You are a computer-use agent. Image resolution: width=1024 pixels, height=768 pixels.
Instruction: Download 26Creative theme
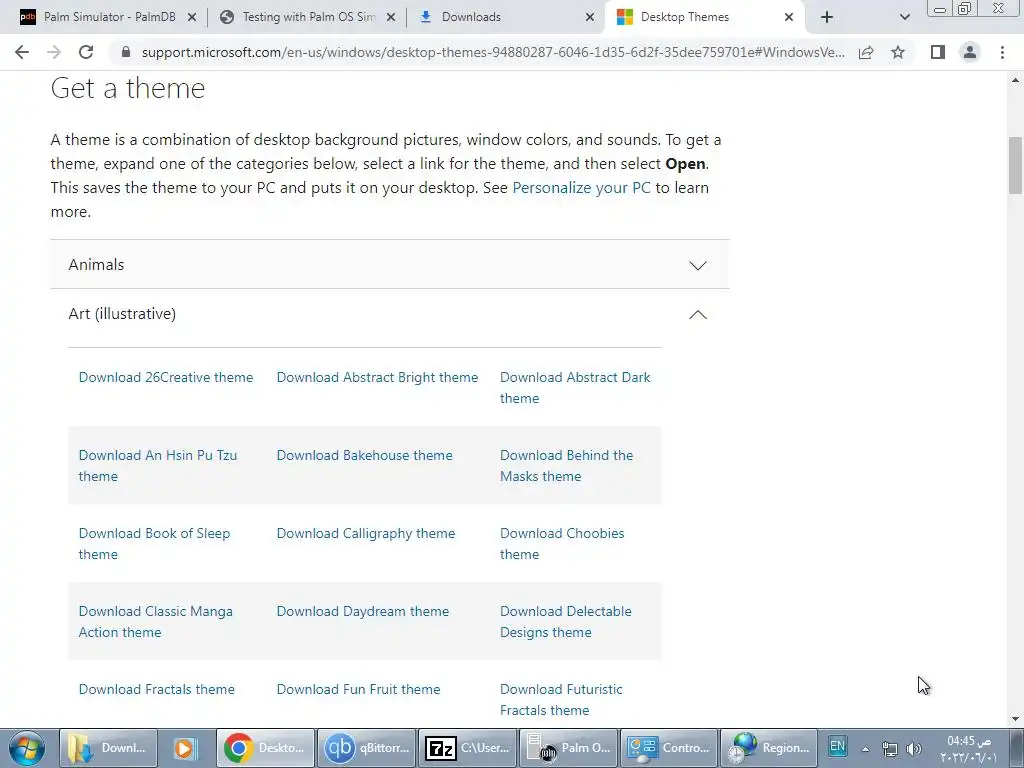pyautogui.click(x=166, y=377)
